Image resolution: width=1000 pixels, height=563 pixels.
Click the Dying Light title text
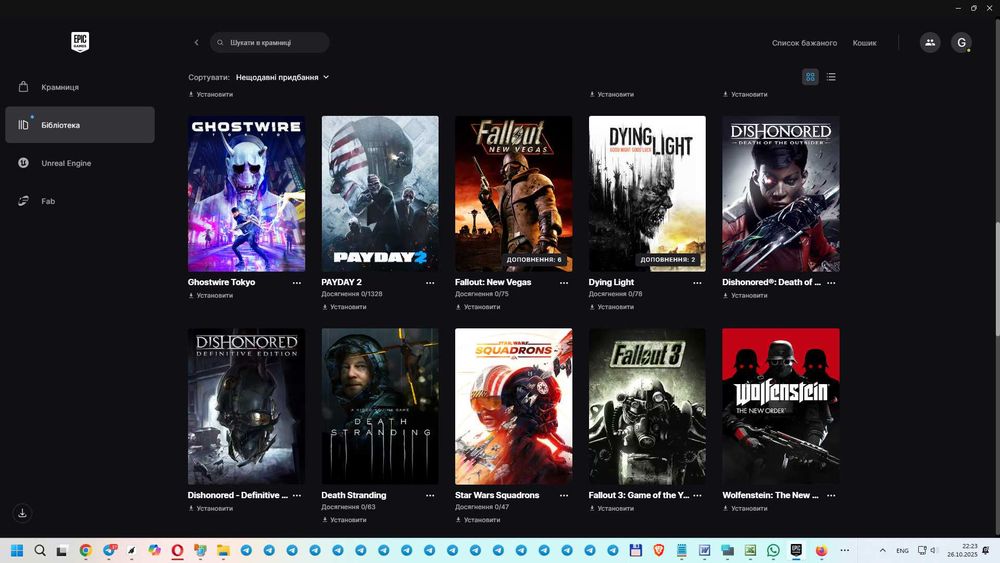(x=611, y=282)
